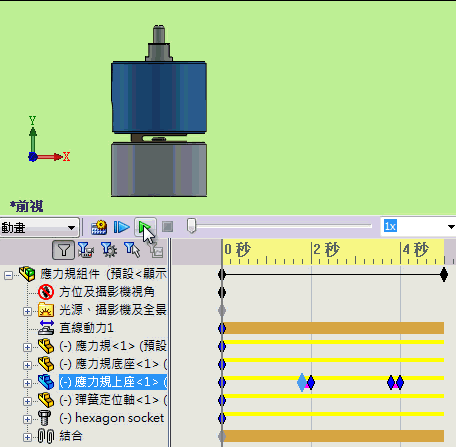Select the 2-second keyframe on 應力規上座 row
The width and height of the screenshot is (456, 447).
pos(311,382)
